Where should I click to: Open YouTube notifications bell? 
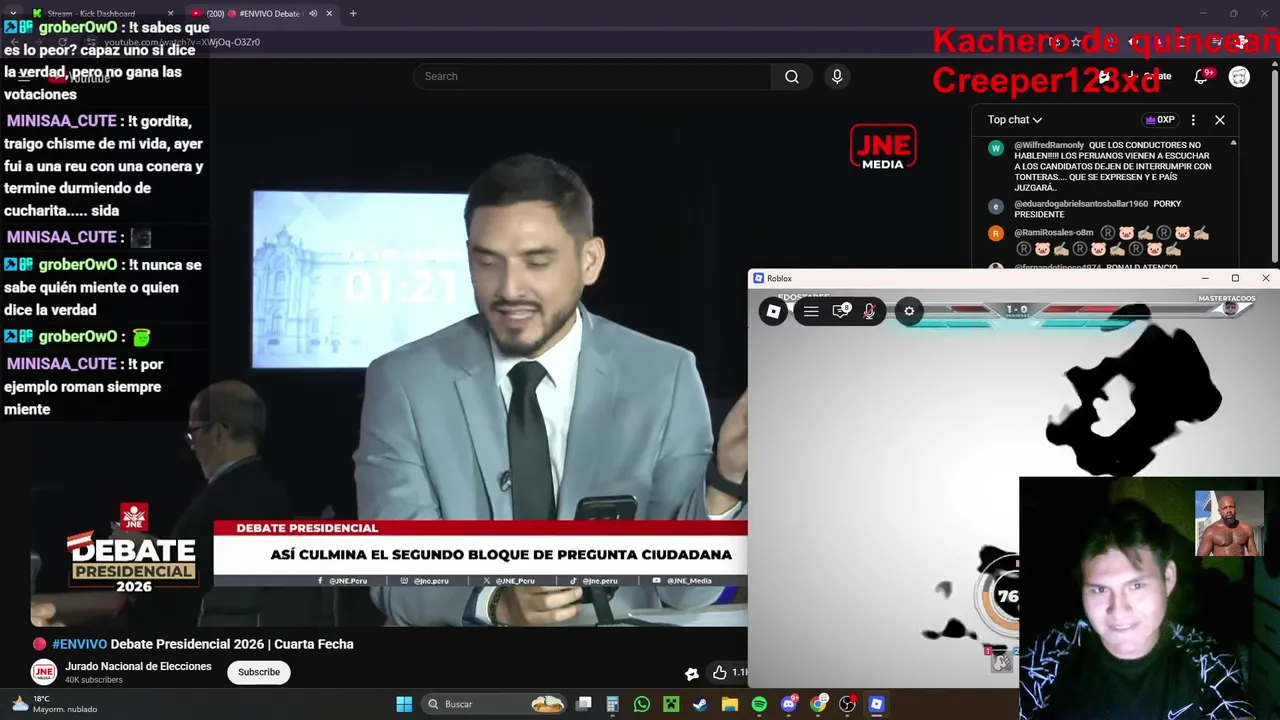tap(1202, 76)
